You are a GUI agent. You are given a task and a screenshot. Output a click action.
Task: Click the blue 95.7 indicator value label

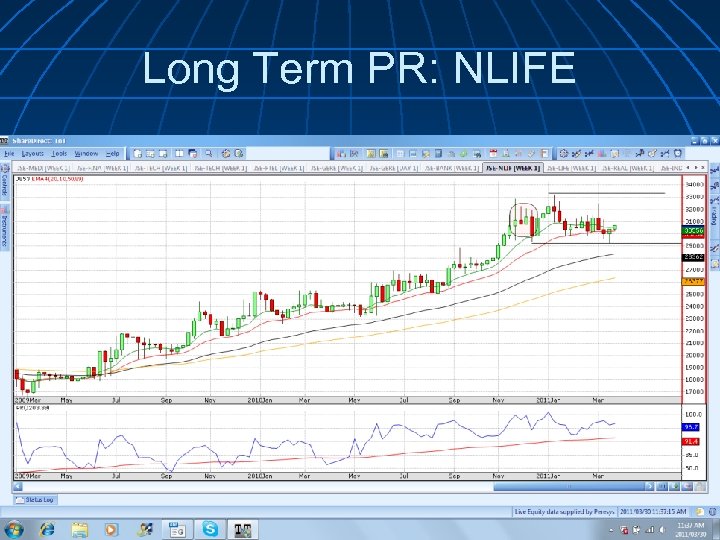tap(691, 427)
